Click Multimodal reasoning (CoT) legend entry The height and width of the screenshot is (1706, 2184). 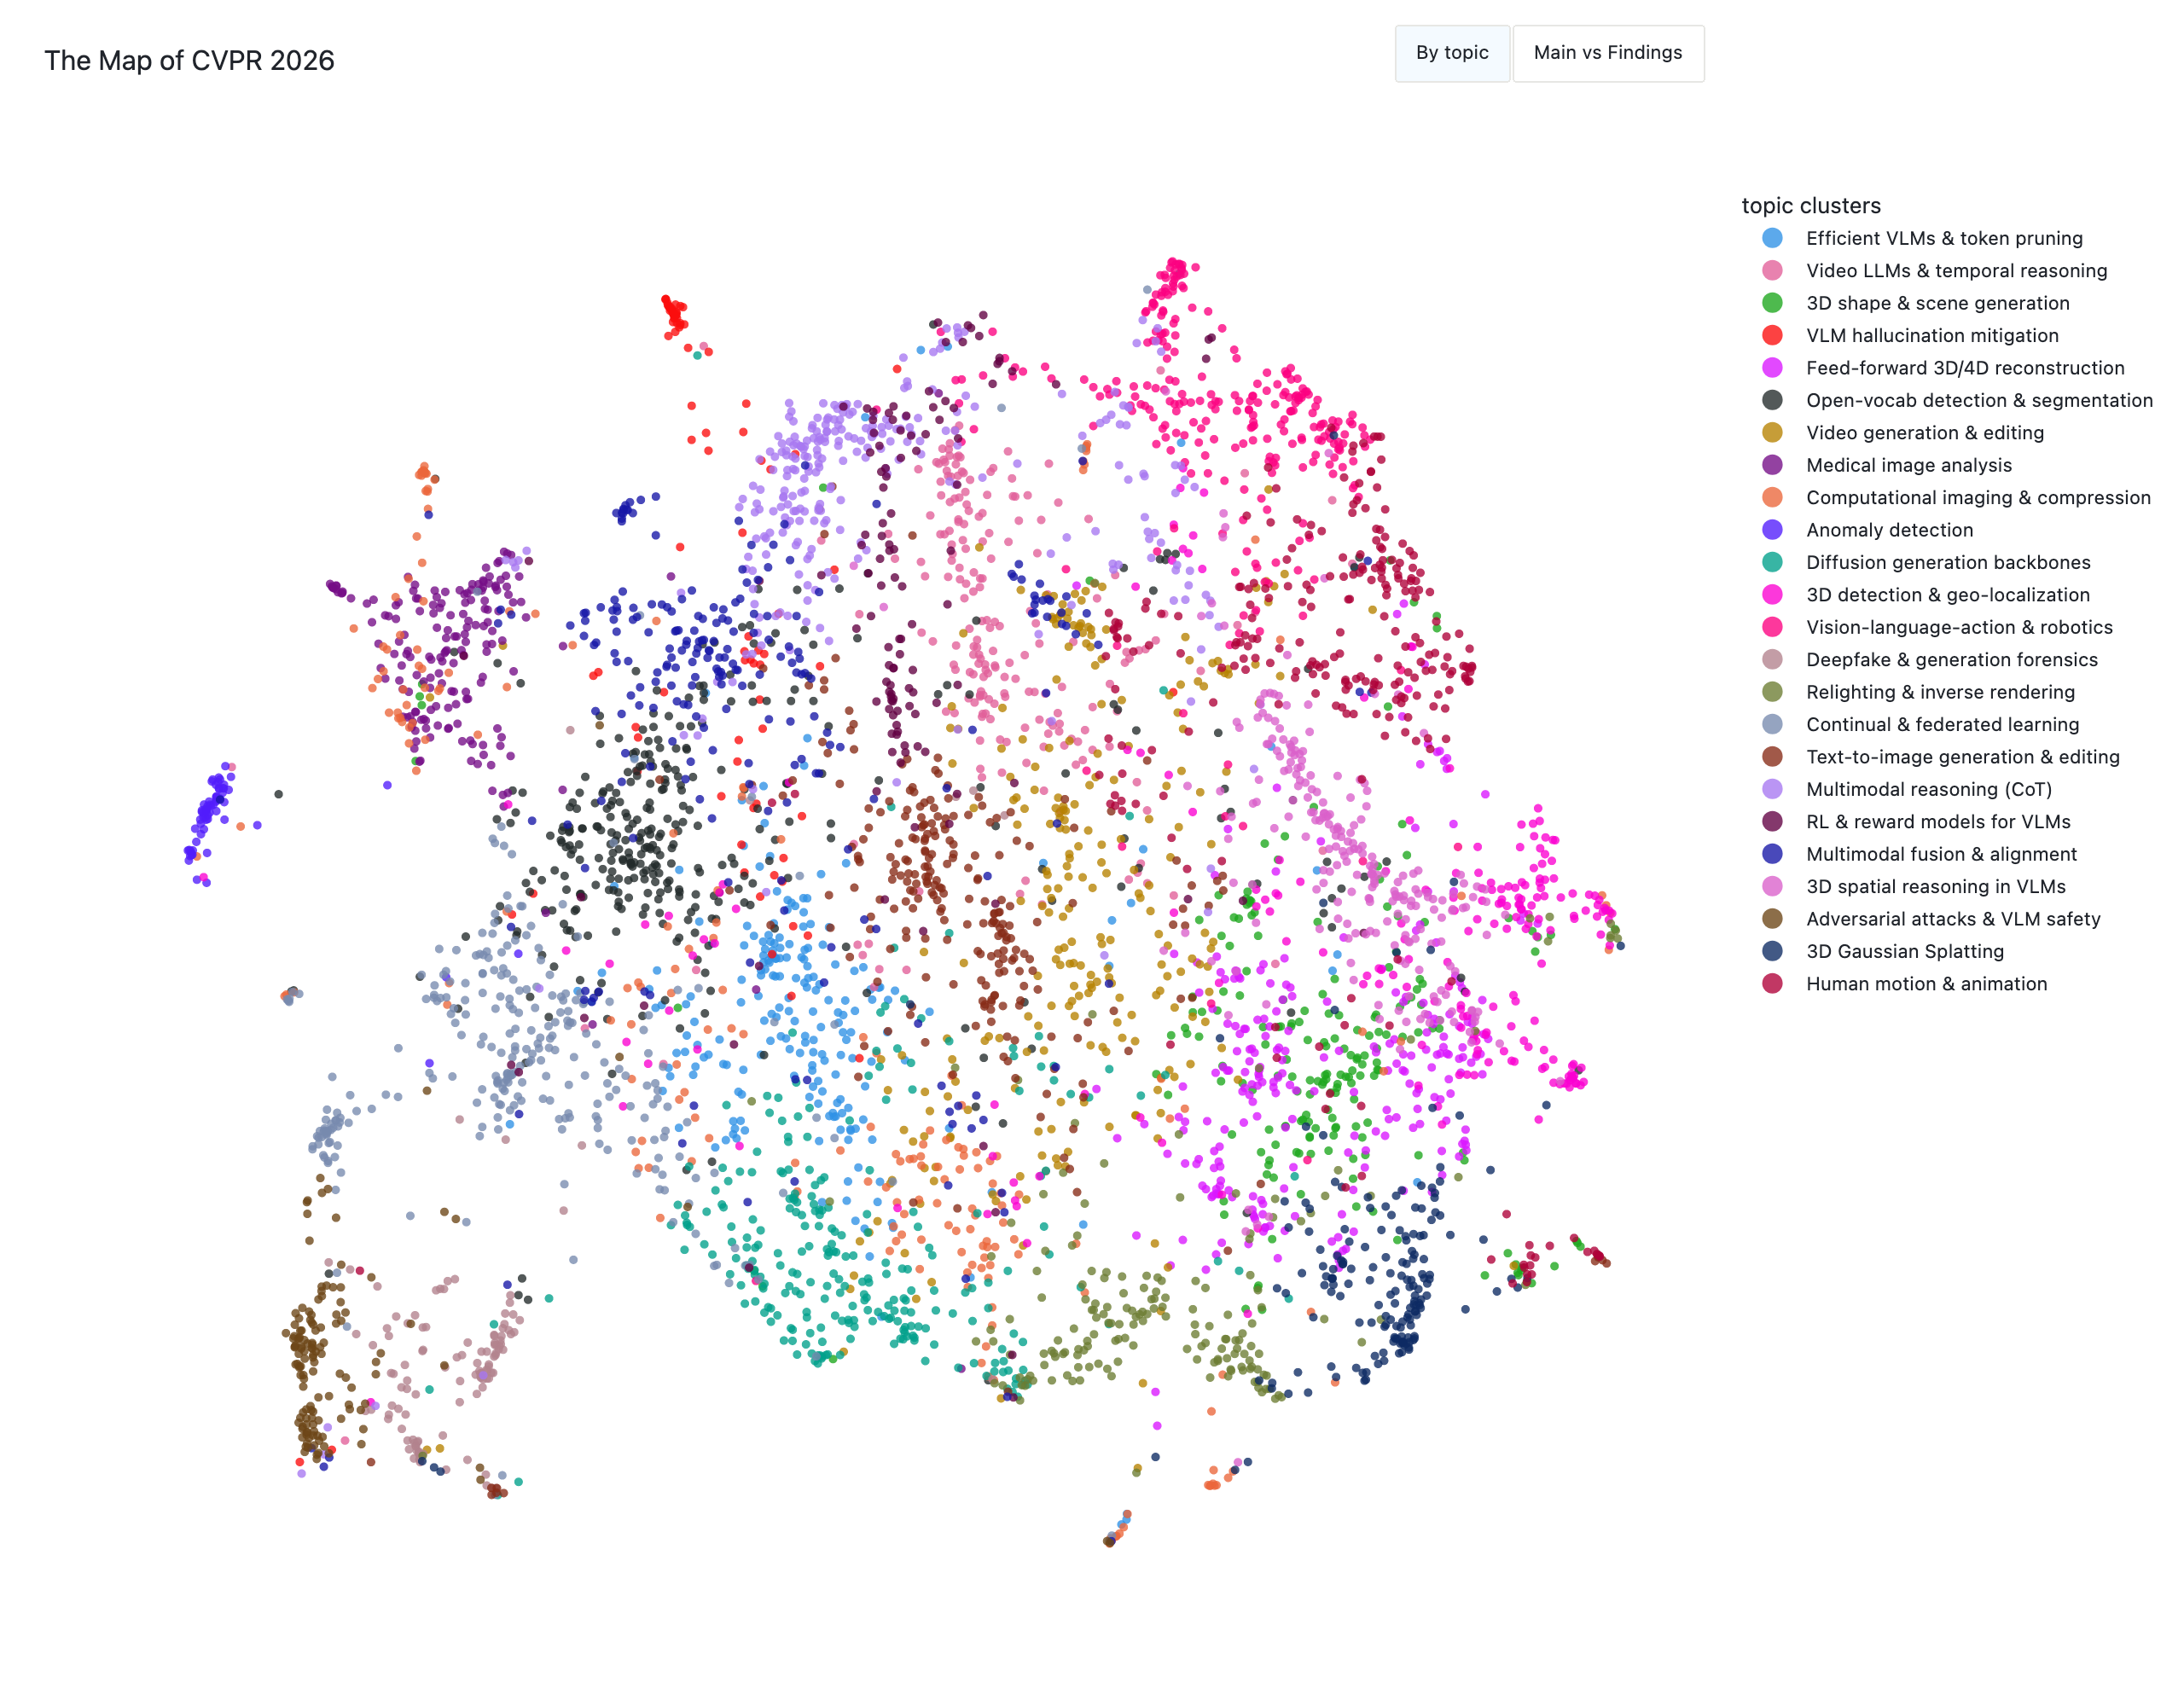click(x=1907, y=789)
